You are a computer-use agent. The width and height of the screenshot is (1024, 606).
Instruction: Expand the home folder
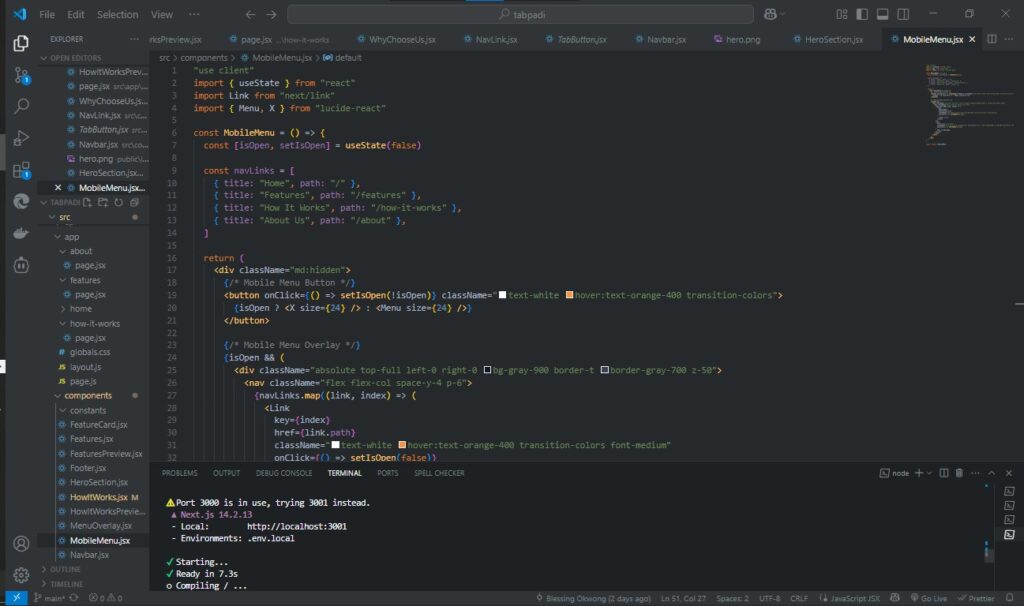coord(63,309)
